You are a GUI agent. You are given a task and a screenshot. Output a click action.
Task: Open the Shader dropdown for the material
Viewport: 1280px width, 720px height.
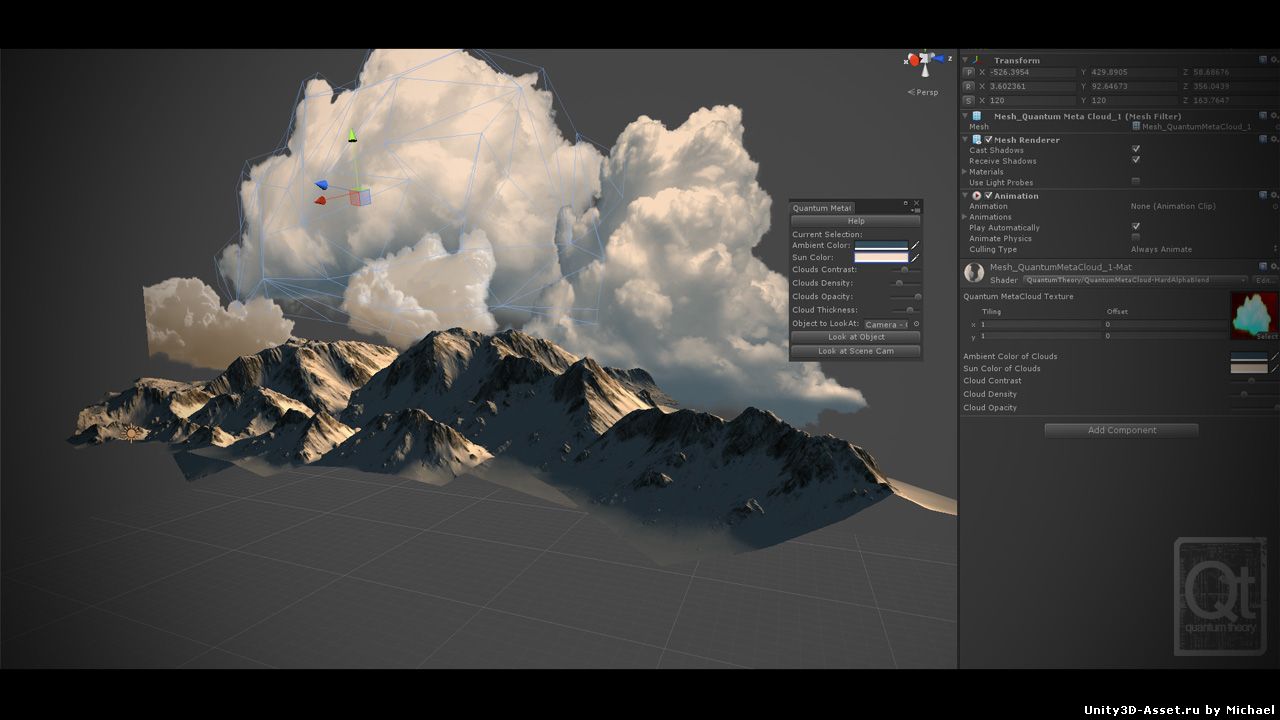tap(1135, 280)
